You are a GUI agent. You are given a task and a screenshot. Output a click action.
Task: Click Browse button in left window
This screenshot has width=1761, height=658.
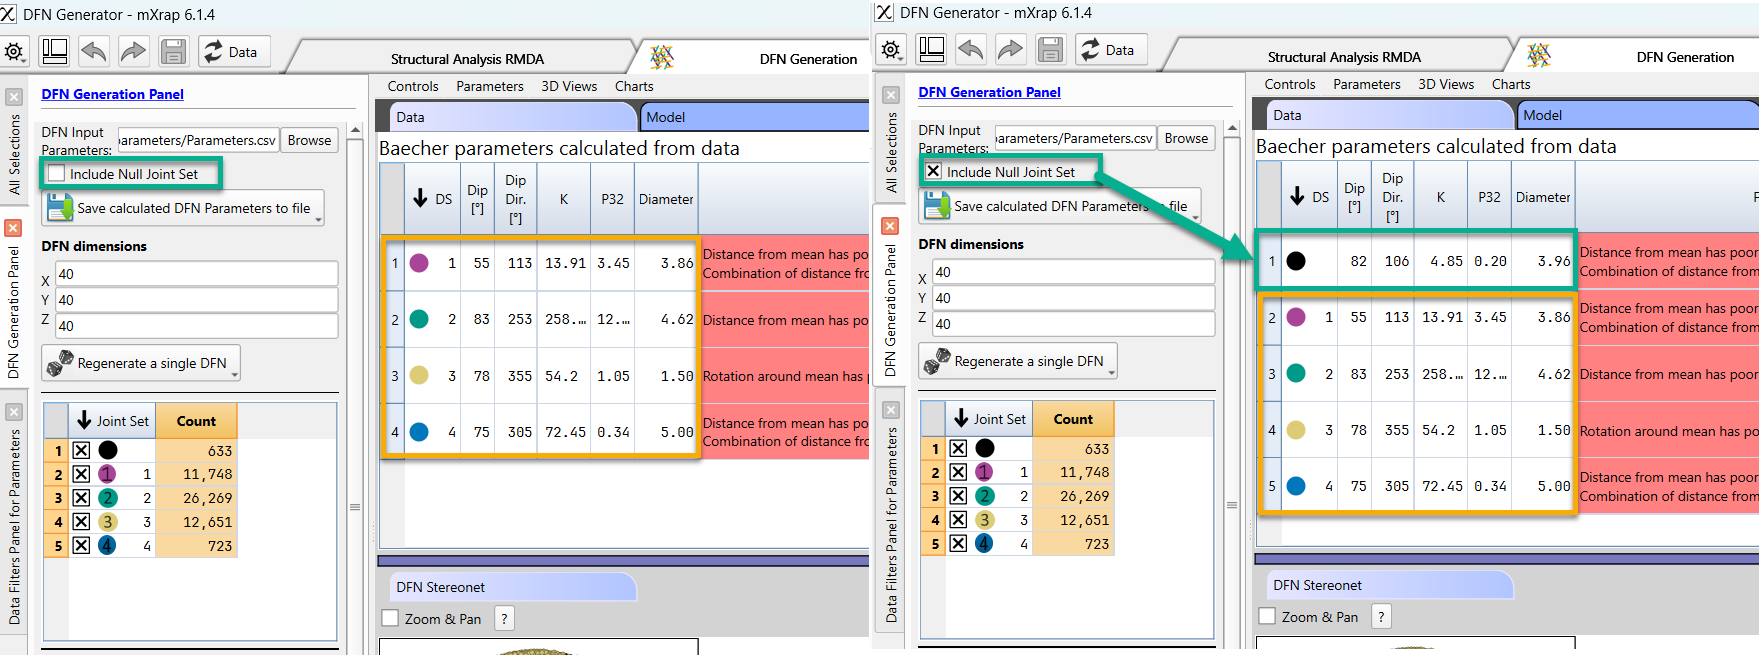309,140
